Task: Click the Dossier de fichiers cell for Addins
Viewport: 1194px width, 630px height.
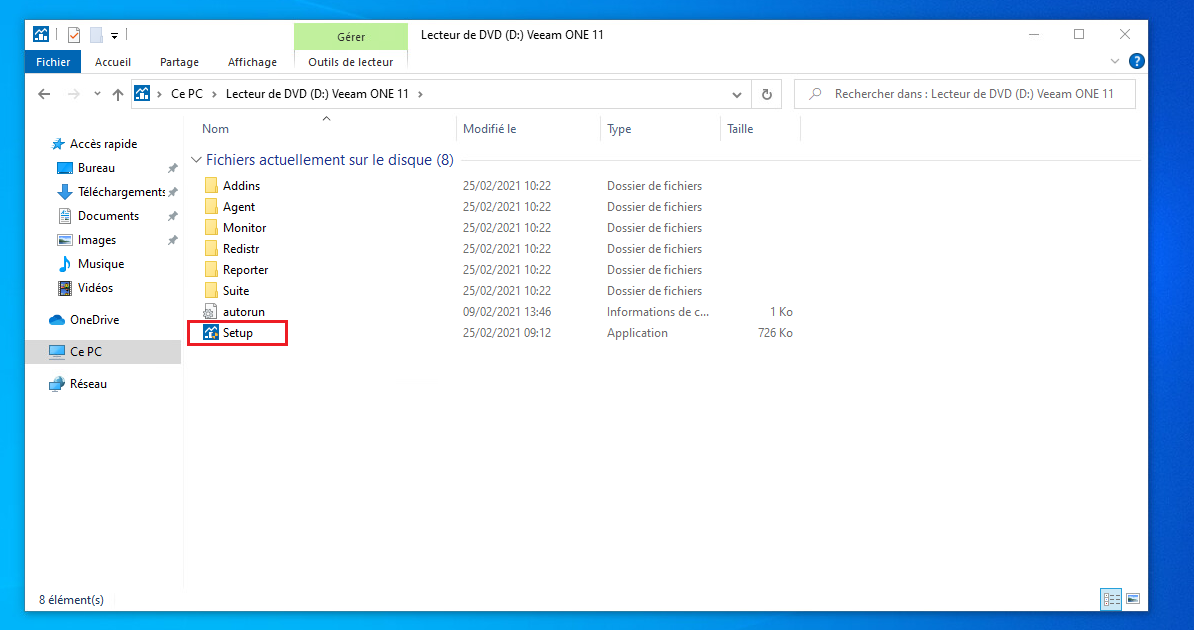Action: (x=654, y=186)
